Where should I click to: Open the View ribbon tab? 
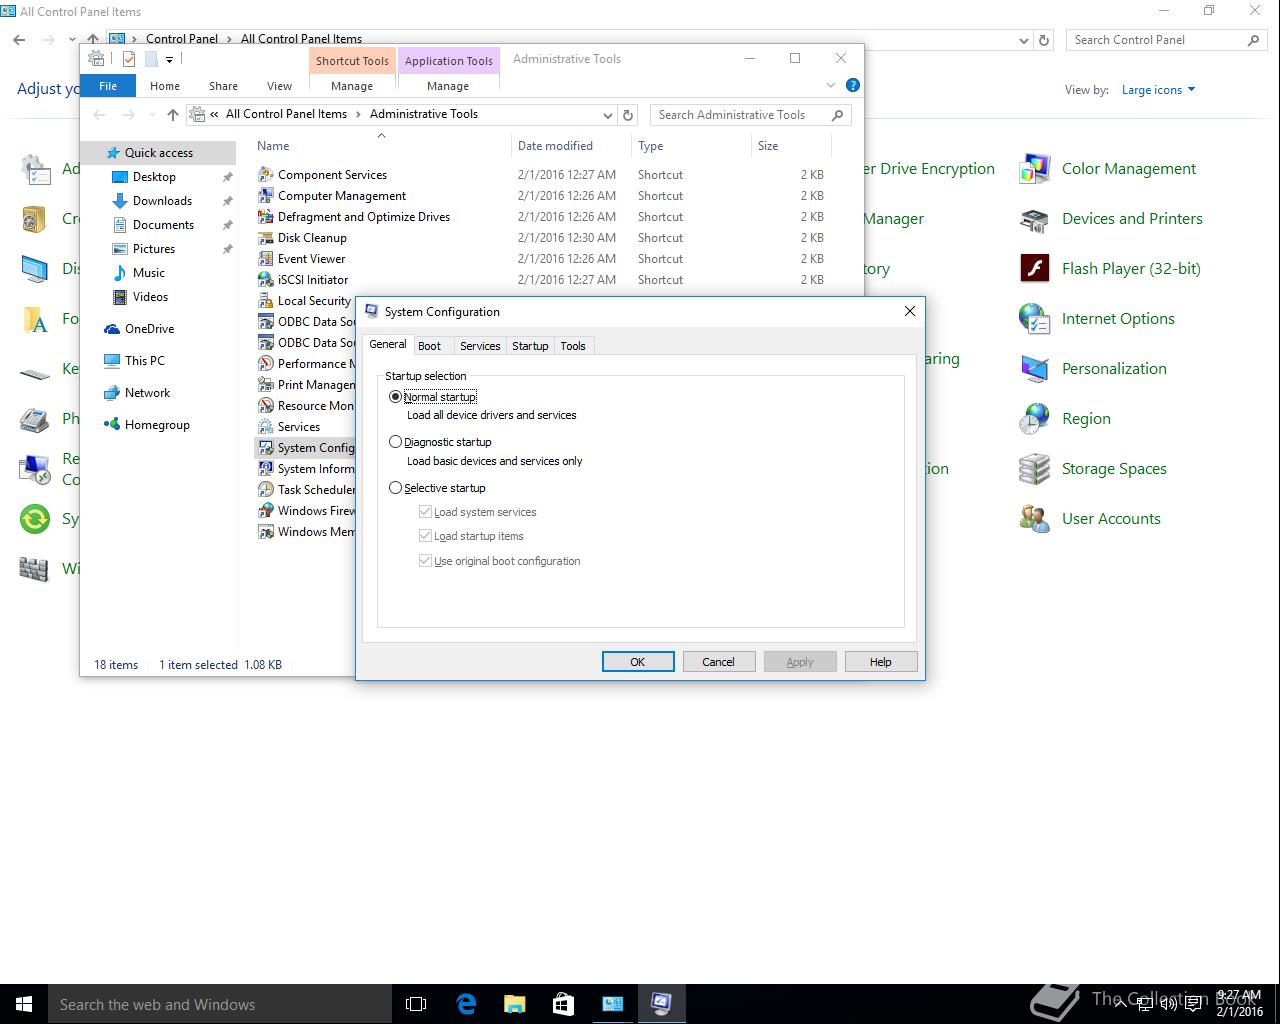pos(280,86)
